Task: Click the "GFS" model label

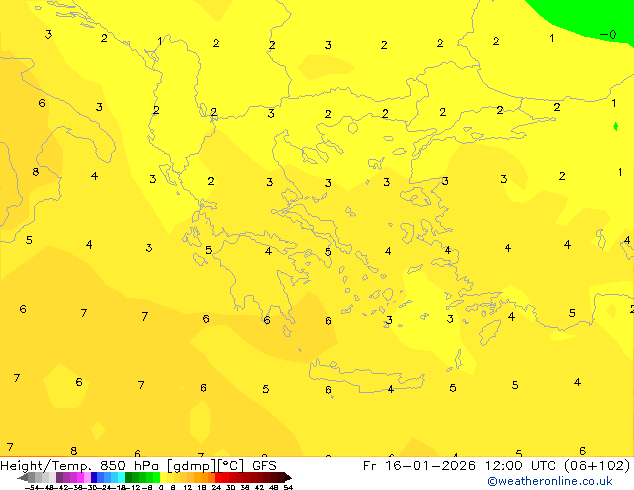Action: click(264, 466)
